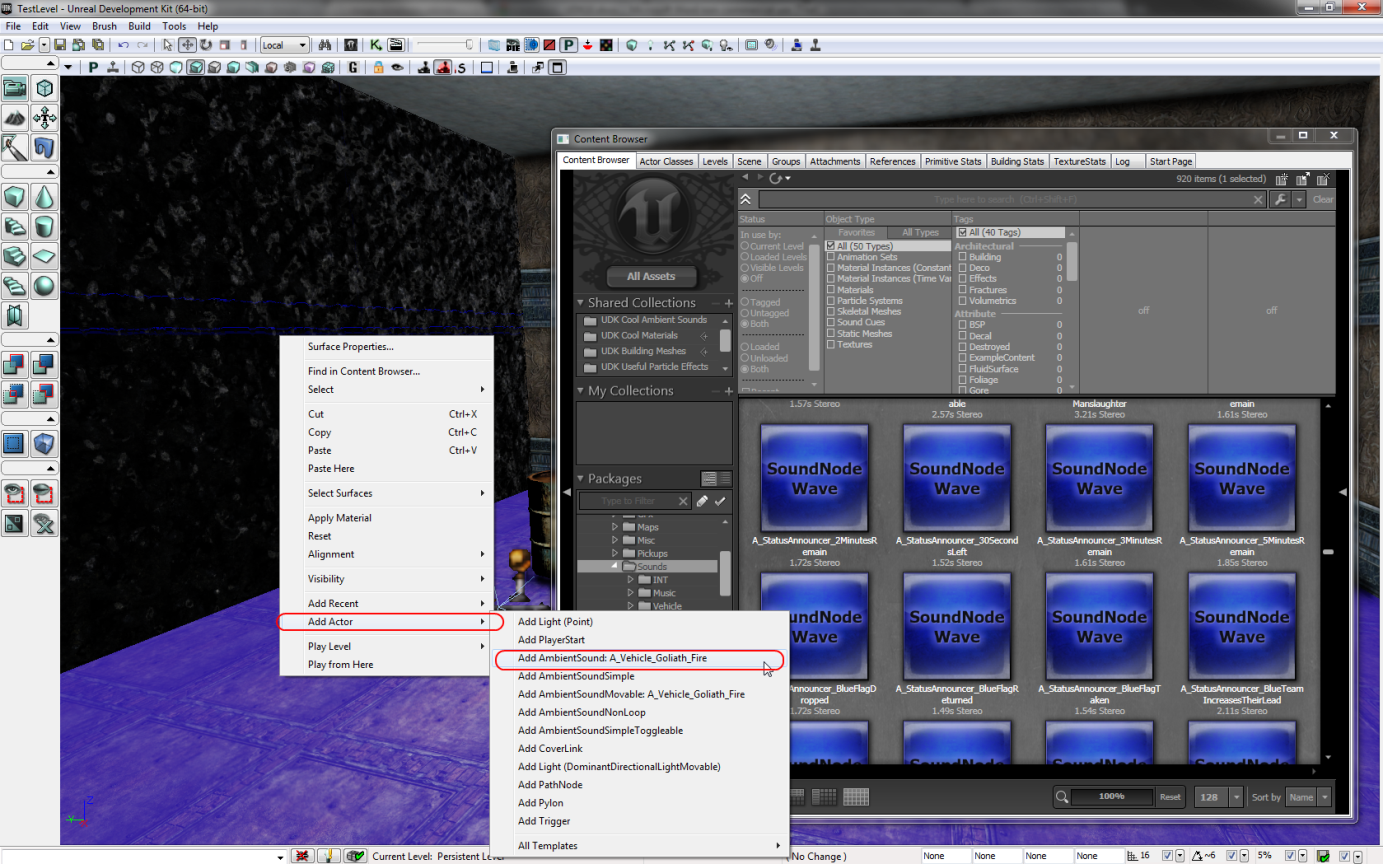This screenshot has width=1383, height=864.
Task: Click the zoom Reset button
Action: (1170, 797)
